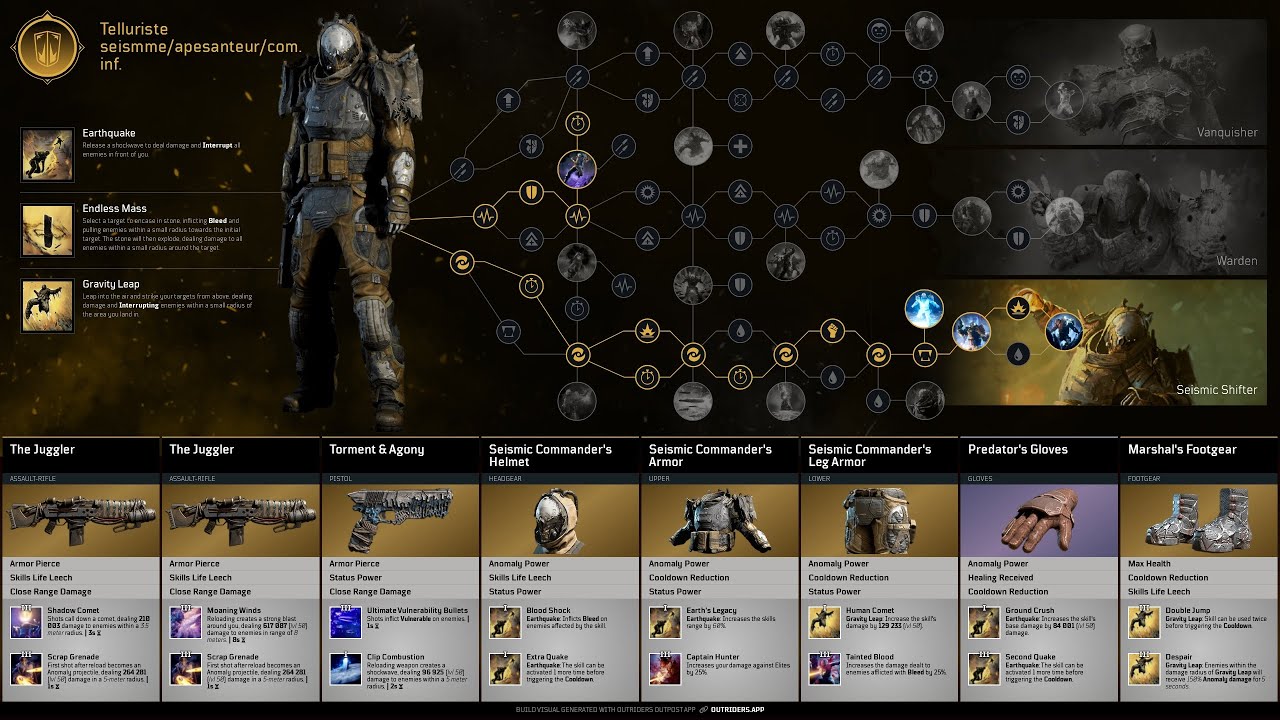
Task: Click the 'Torment & Agony' item name
Action: coord(377,450)
